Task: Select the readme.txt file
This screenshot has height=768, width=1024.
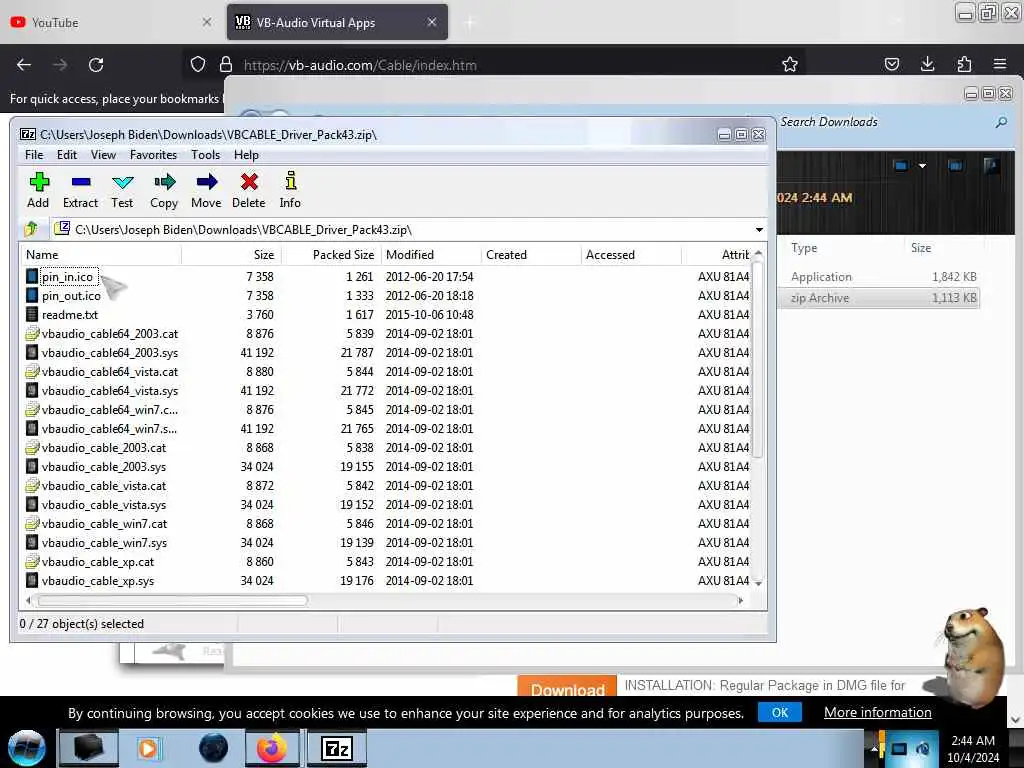Action: pyautogui.click(x=69, y=315)
